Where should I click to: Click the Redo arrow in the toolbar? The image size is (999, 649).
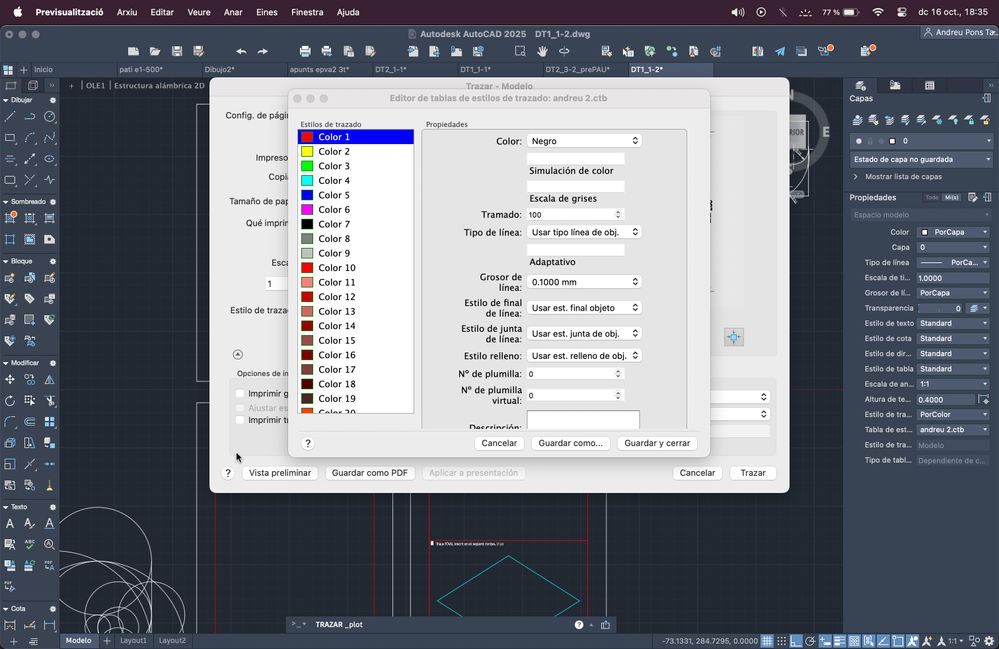(263, 51)
